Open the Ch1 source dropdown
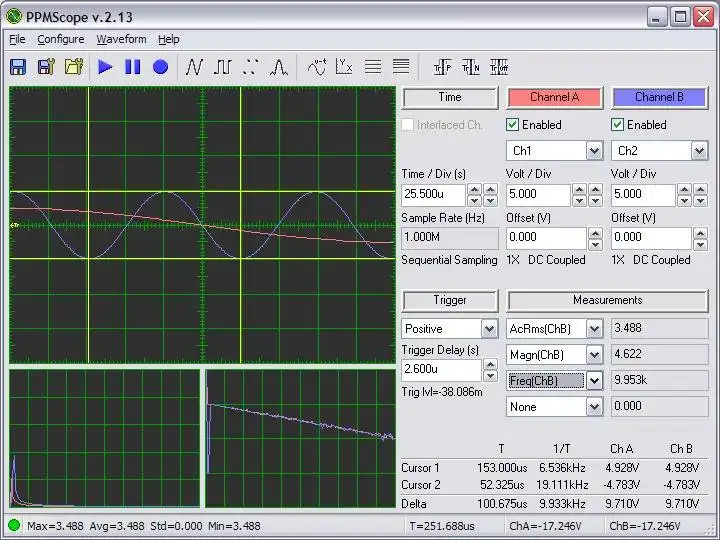The height and width of the screenshot is (540, 720). click(594, 151)
